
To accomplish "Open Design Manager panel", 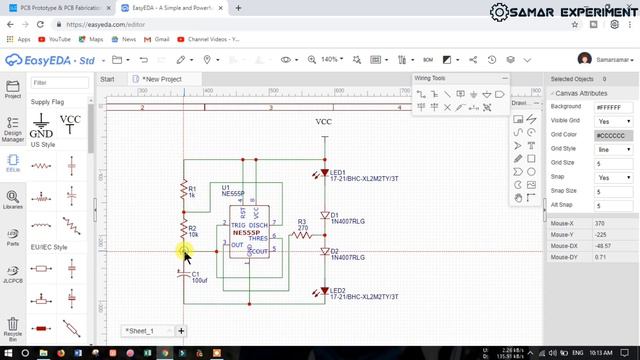I will [x=13, y=129].
